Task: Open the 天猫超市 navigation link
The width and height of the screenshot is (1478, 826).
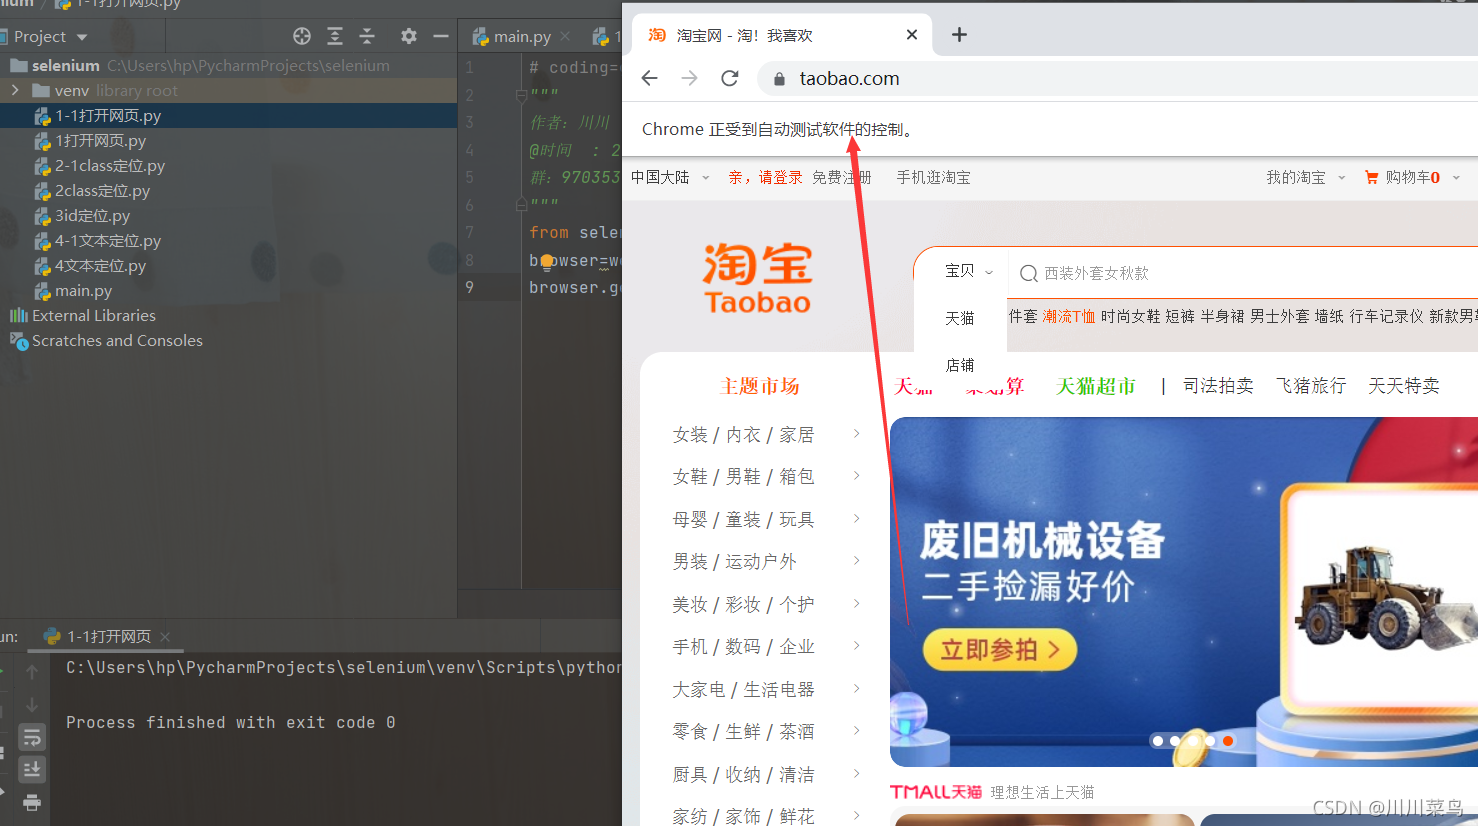Action: tap(1096, 386)
